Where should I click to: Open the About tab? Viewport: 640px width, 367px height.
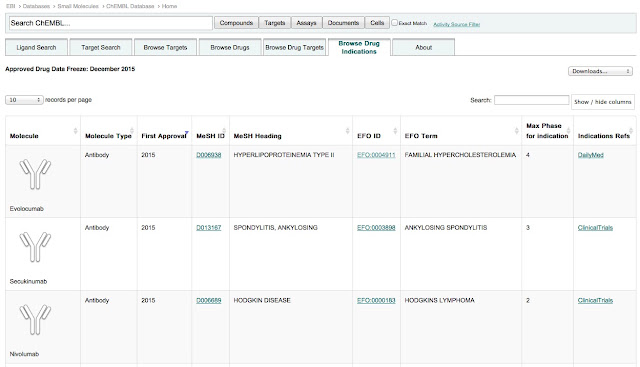423,47
